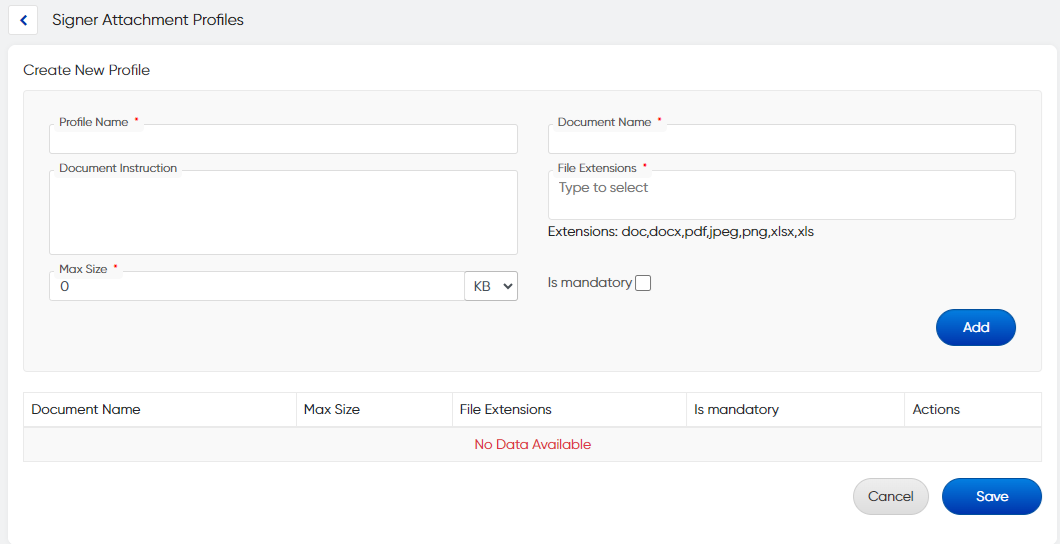Image resolution: width=1060 pixels, height=544 pixels.
Task: Open the KB size unit dropdown
Action: pyautogui.click(x=491, y=286)
